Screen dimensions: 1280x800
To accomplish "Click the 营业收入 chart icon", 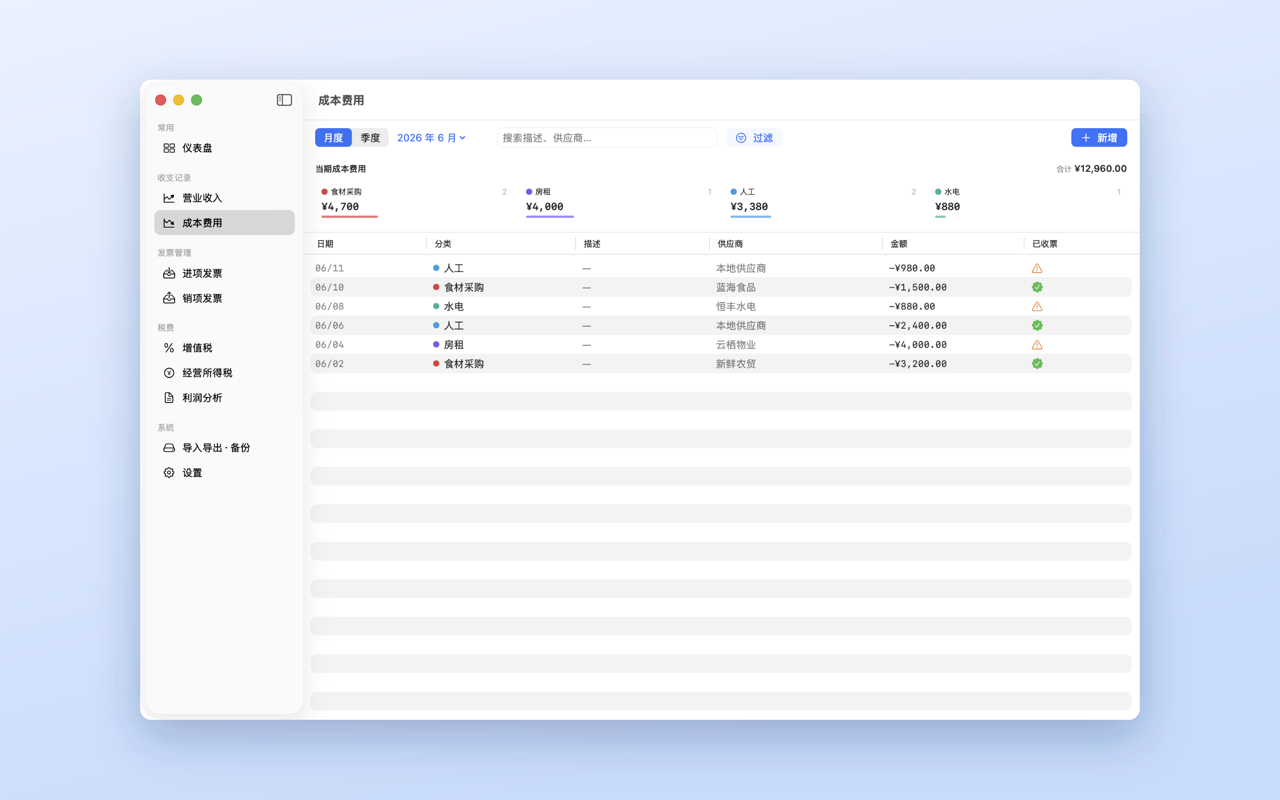I will click(169, 198).
